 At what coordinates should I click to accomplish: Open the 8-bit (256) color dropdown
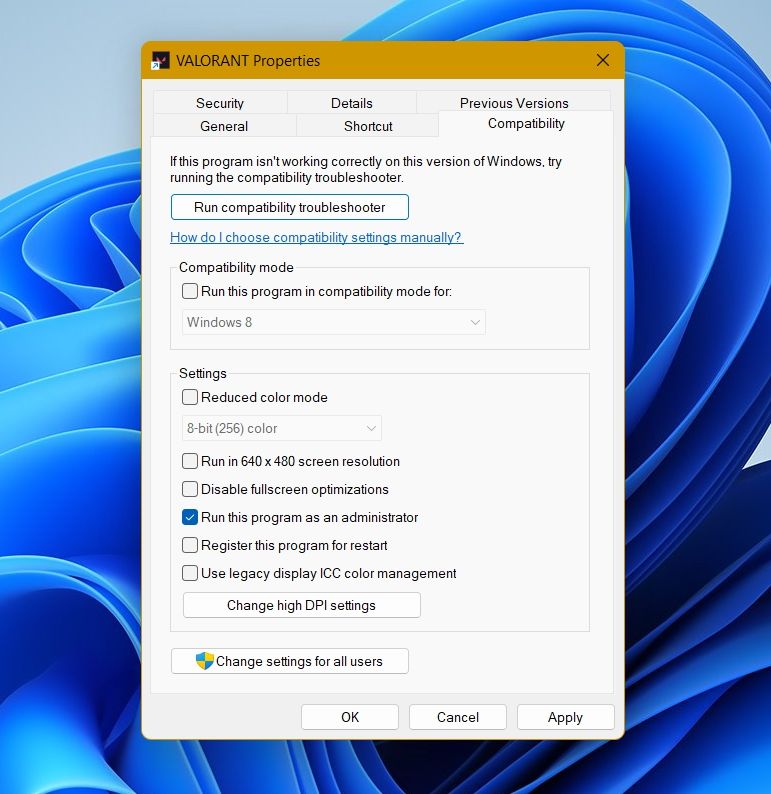[x=282, y=428]
